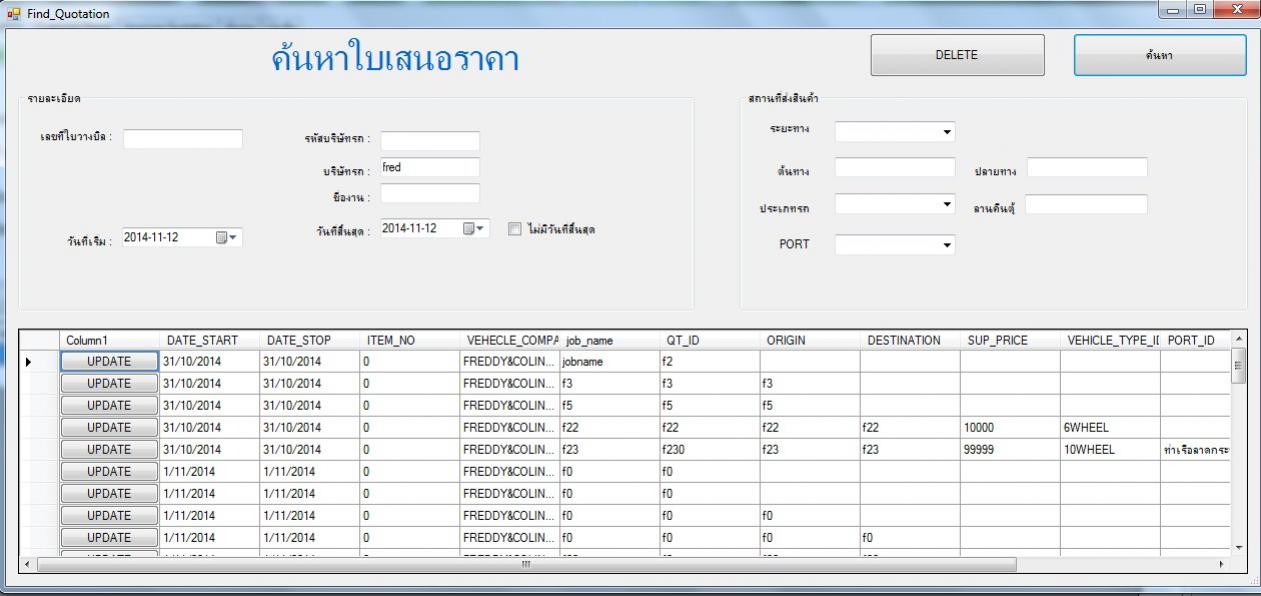Image resolution: width=1261 pixels, height=596 pixels.
Task: Click the grid's horizontal scrollbar thumb
Action: click(525, 564)
